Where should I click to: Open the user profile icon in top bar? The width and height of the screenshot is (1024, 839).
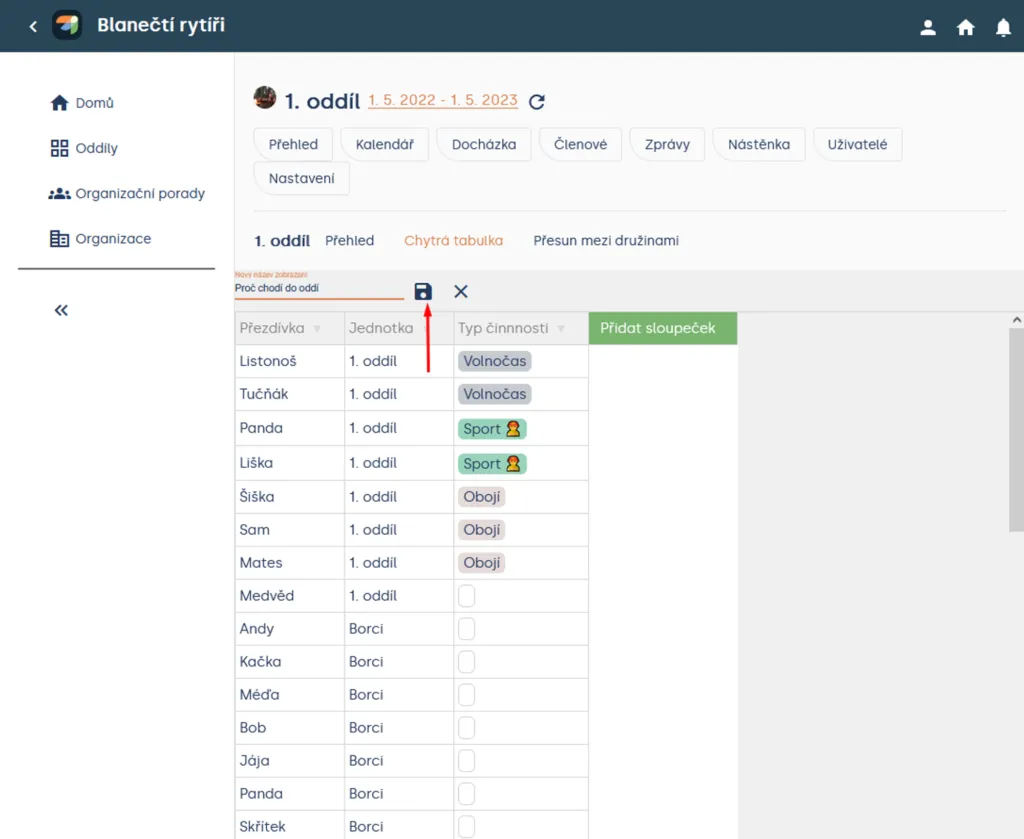coord(928,27)
